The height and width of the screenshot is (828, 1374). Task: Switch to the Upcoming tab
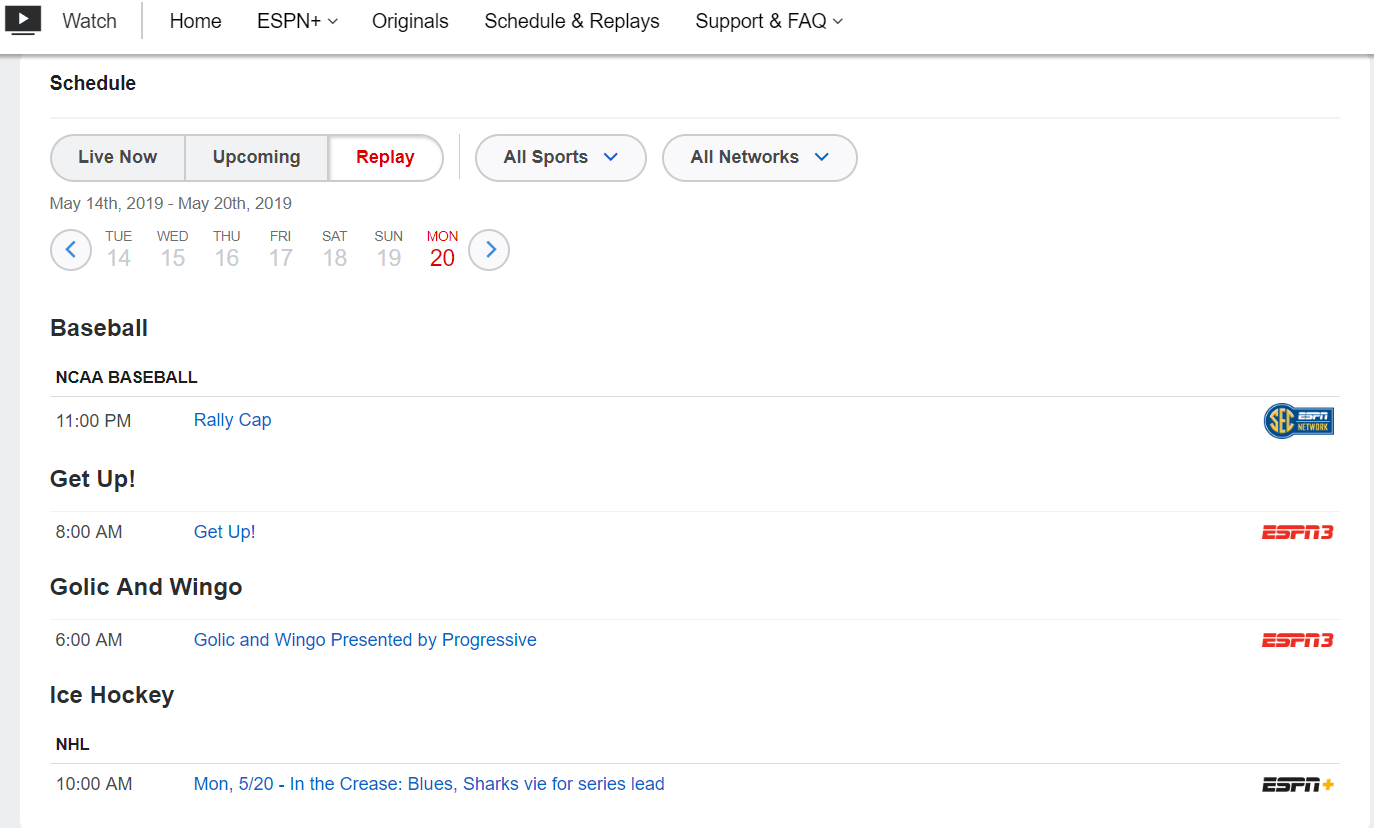pos(257,158)
